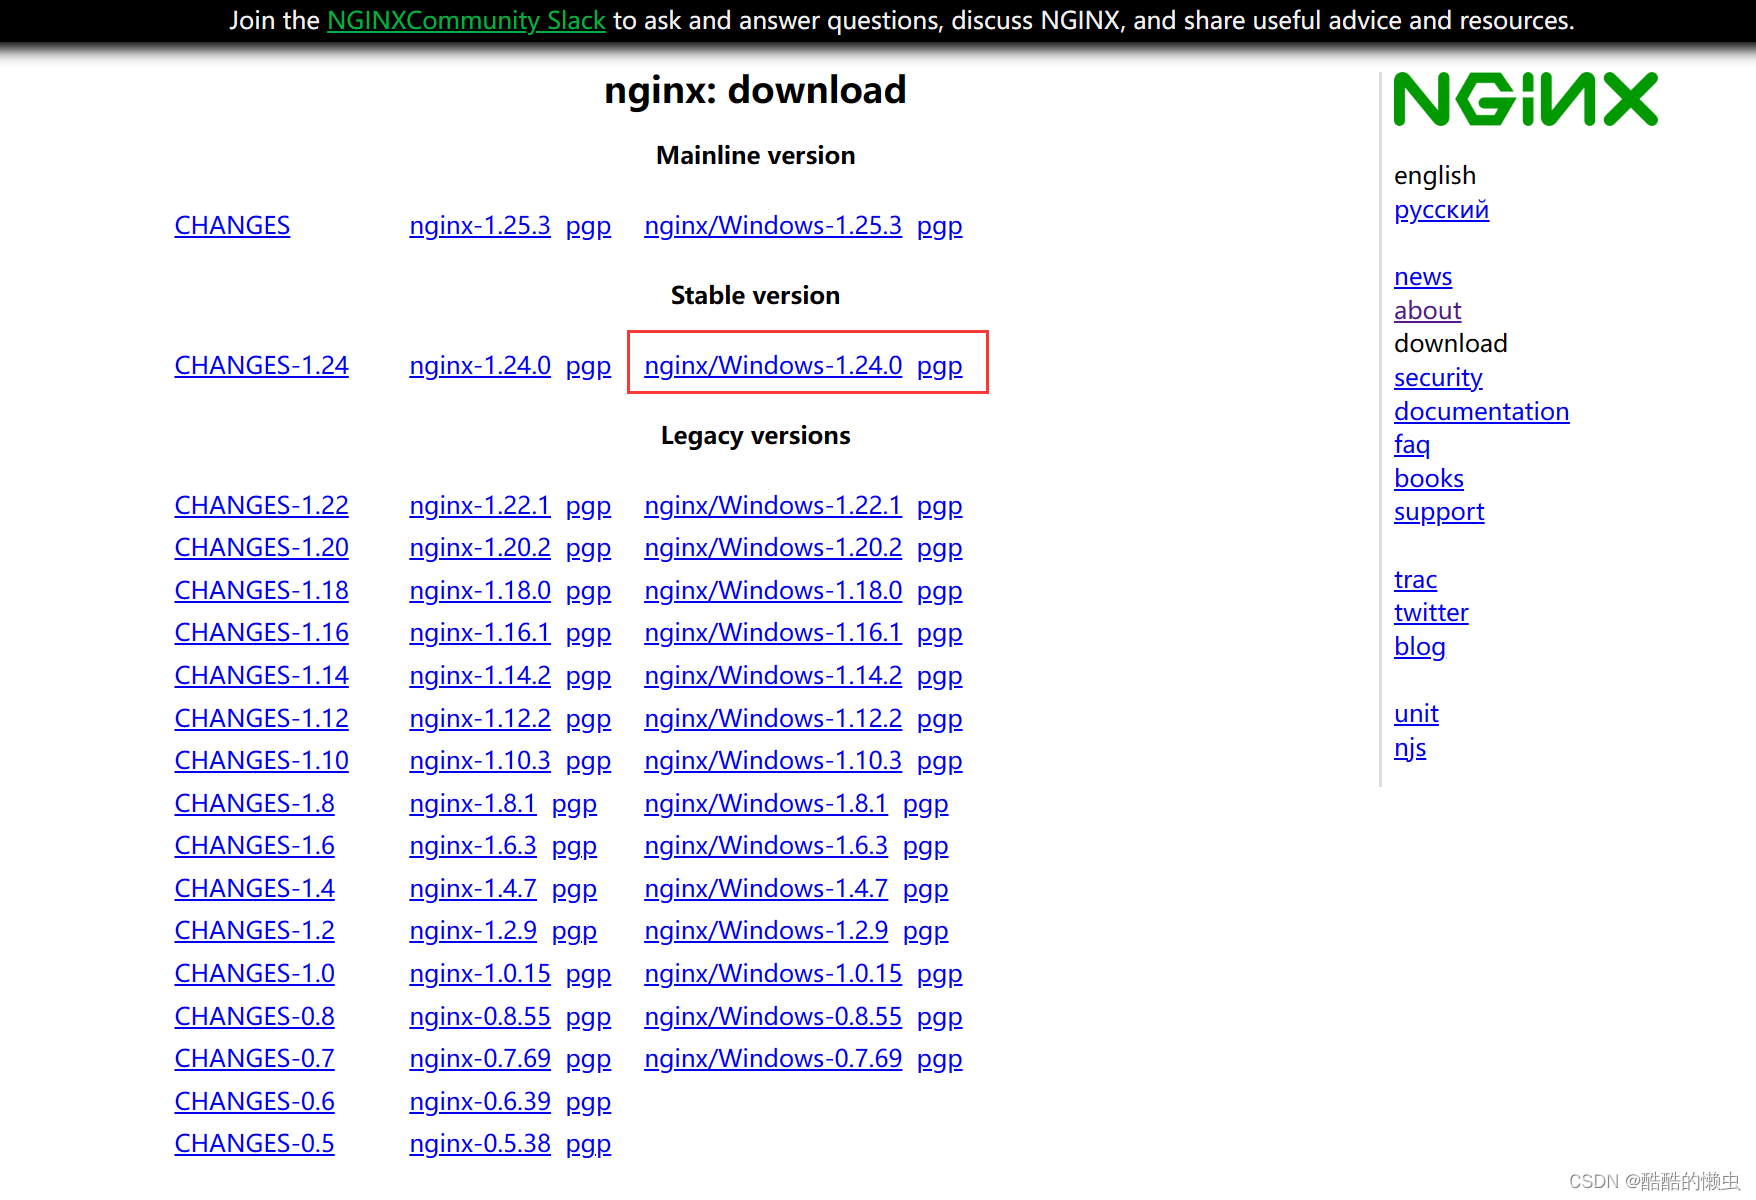Image resolution: width=1756 pixels, height=1200 pixels.
Task: Open the trac link
Action: coord(1415,580)
